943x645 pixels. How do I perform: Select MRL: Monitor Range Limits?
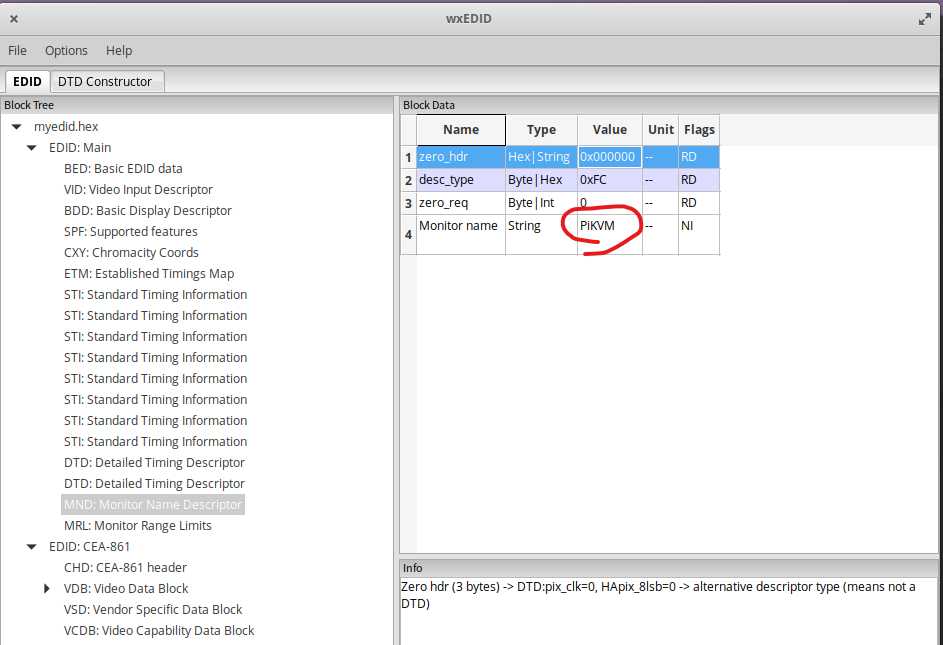point(138,525)
